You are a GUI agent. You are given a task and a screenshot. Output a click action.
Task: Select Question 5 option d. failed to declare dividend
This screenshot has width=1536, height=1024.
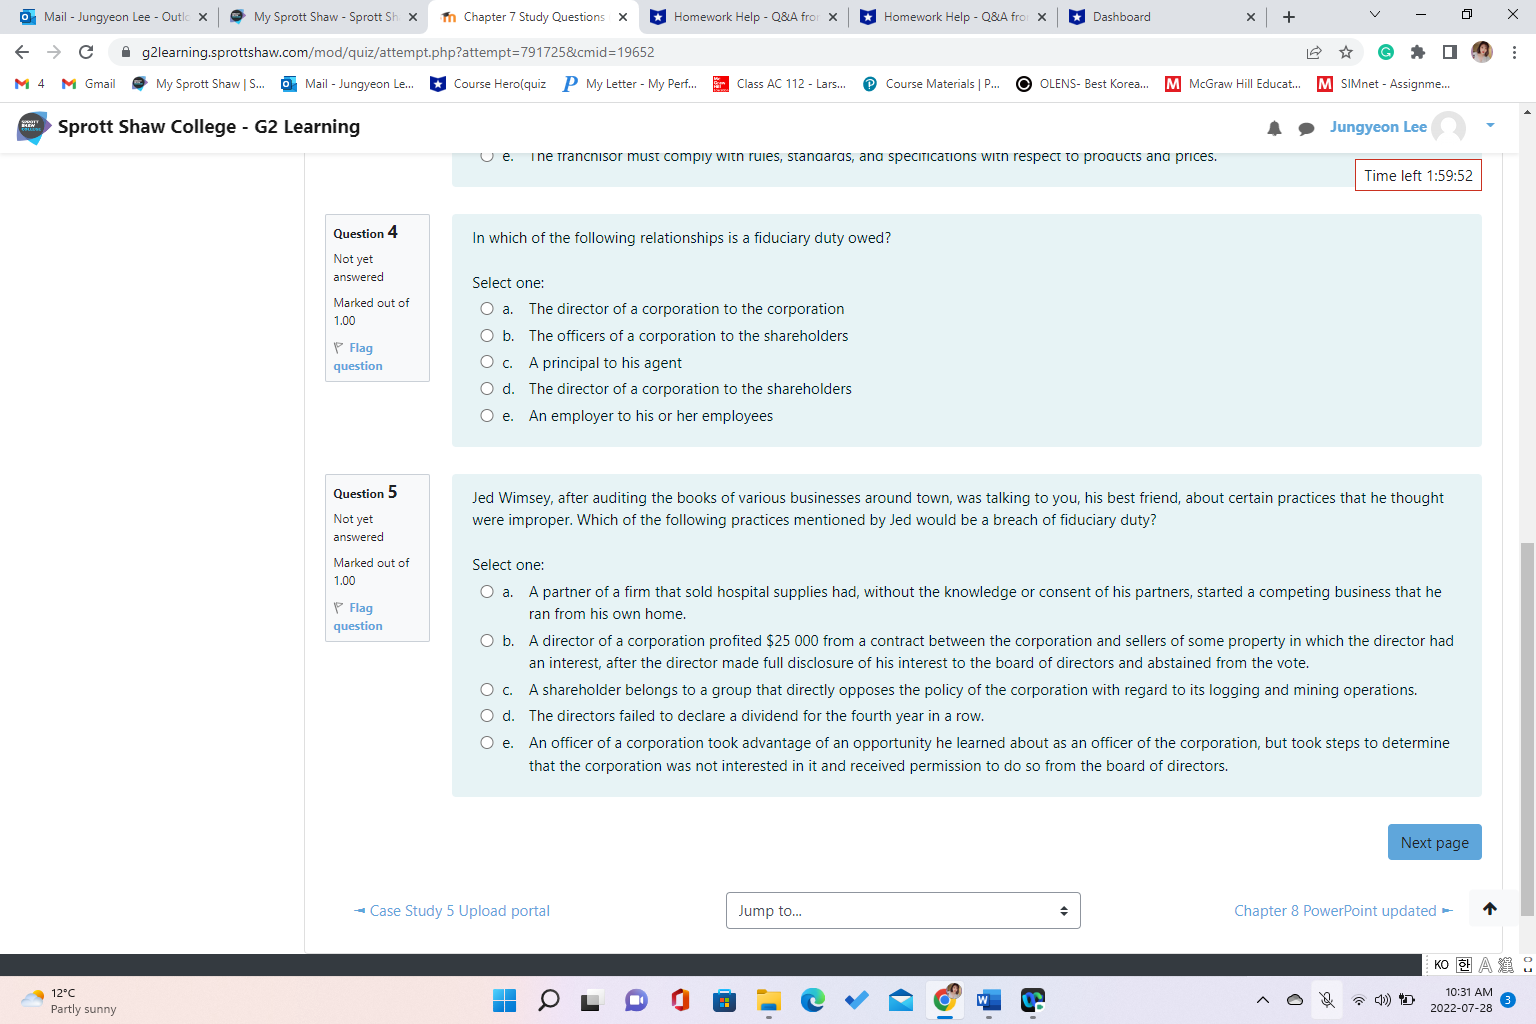click(x=487, y=716)
